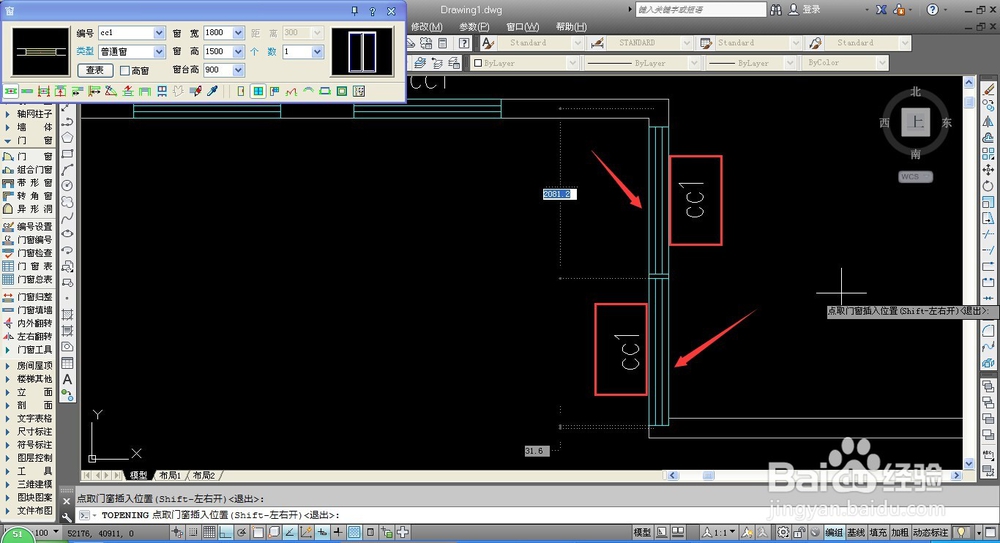1000x543 pixels.
Task: Switch to 布局1 tab
Action: coord(170,475)
